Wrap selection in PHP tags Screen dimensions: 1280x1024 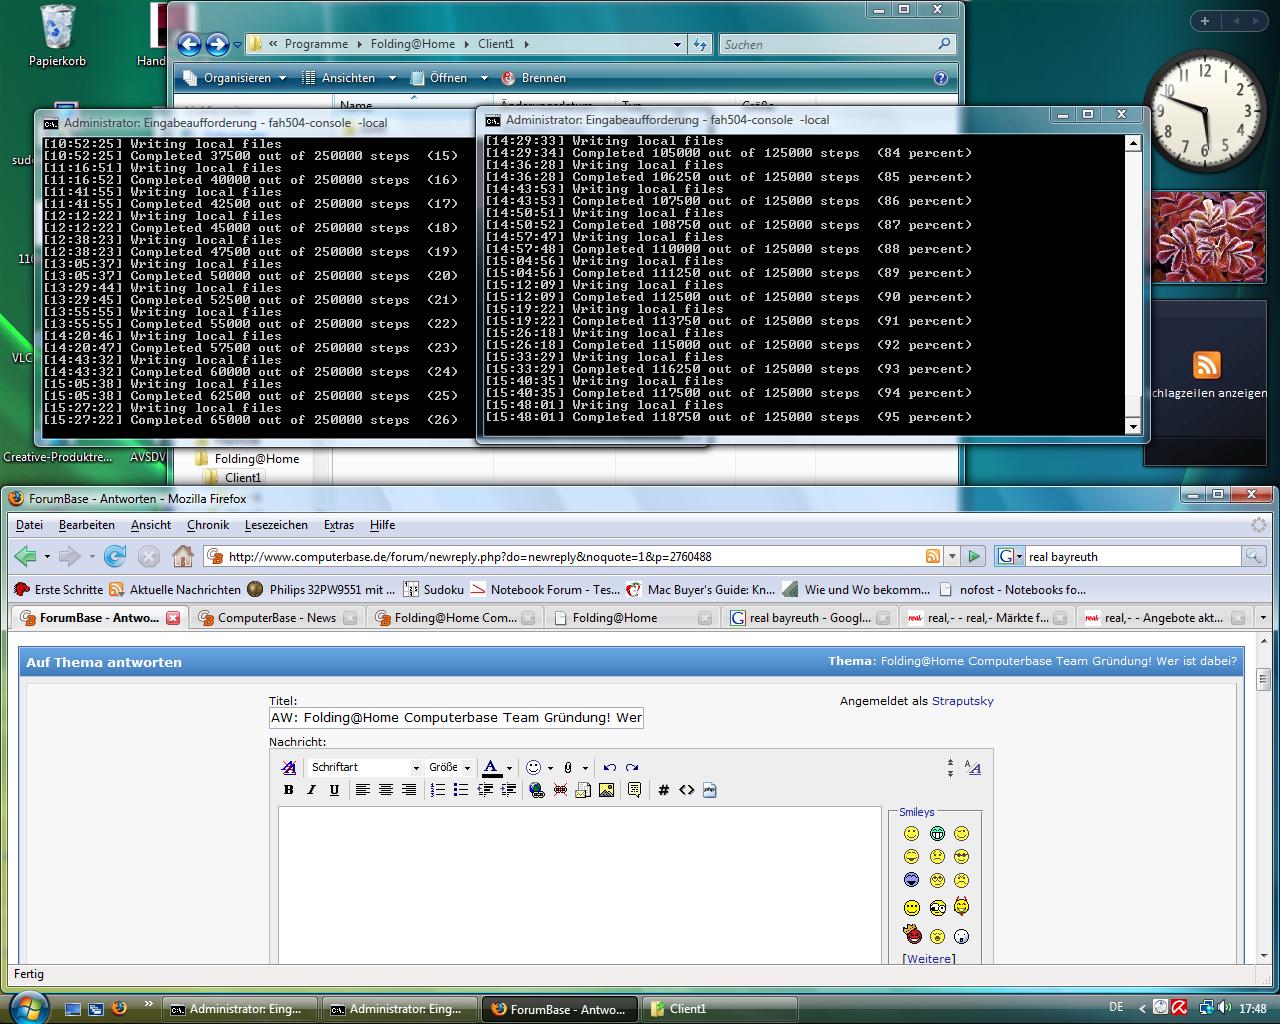(x=710, y=790)
